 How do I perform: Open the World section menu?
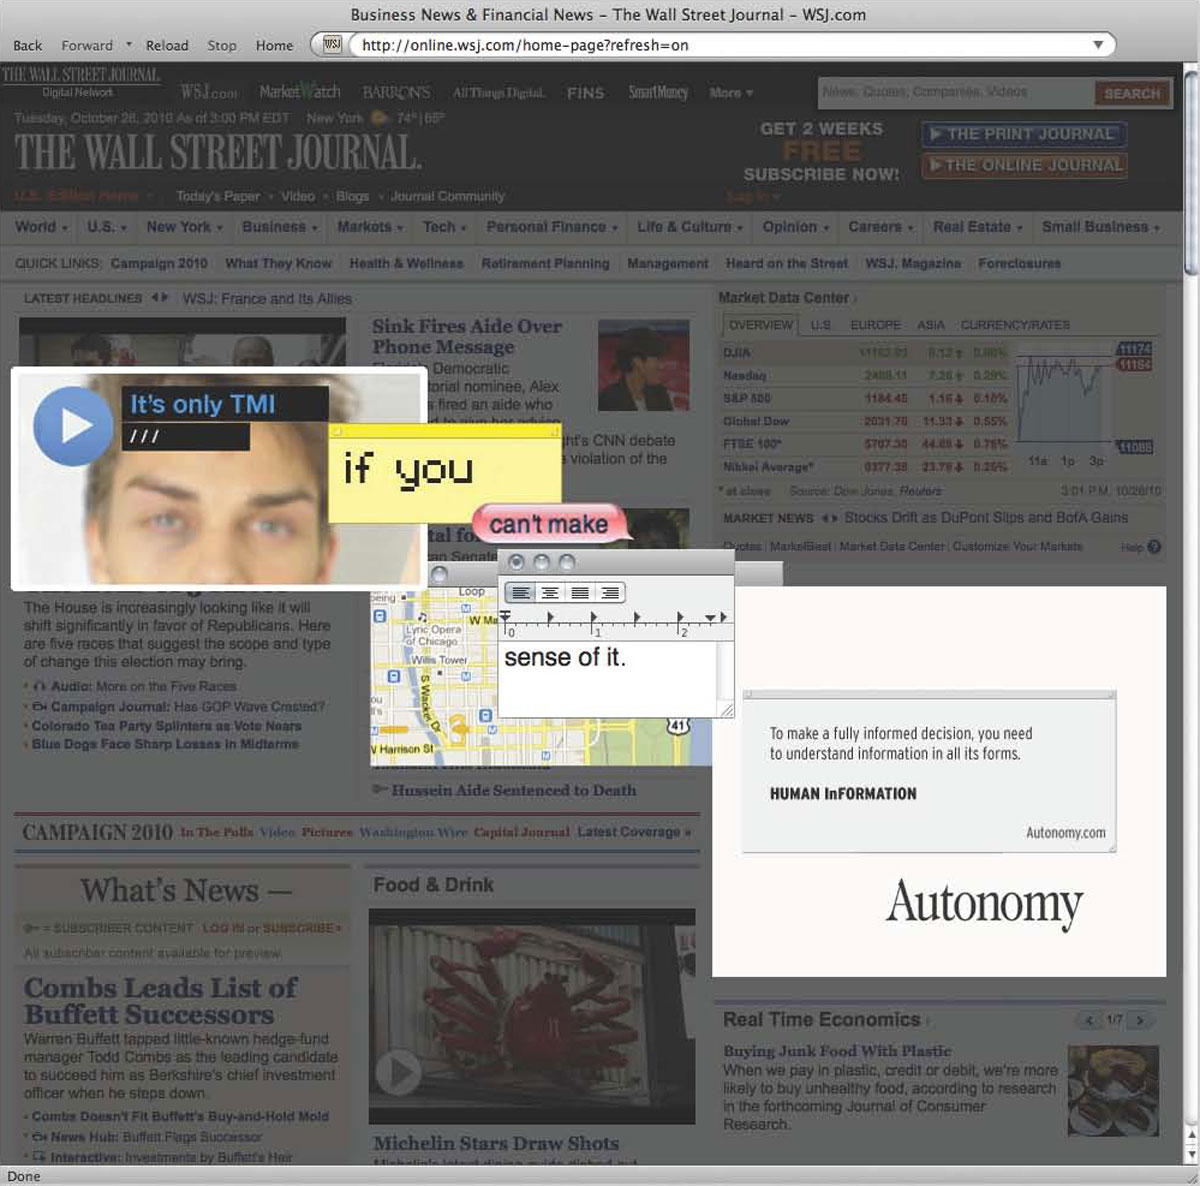tap(41, 227)
